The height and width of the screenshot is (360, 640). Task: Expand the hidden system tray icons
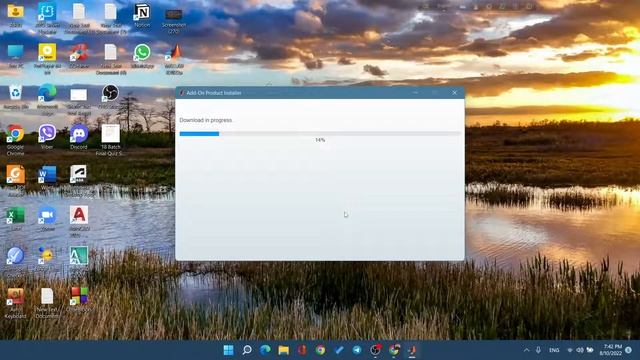click(527, 350)
